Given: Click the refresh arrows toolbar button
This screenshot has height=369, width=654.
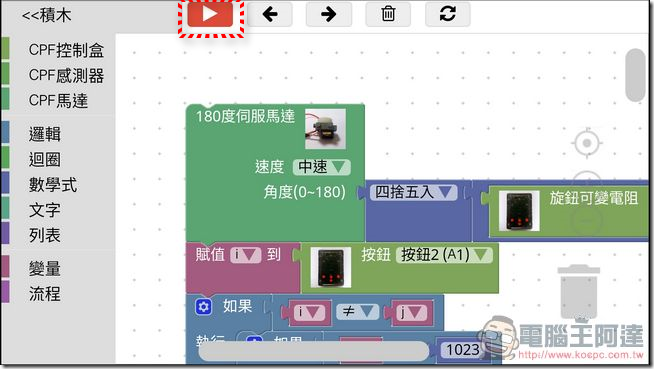Looking at the screenshot, I should [448, 14].
